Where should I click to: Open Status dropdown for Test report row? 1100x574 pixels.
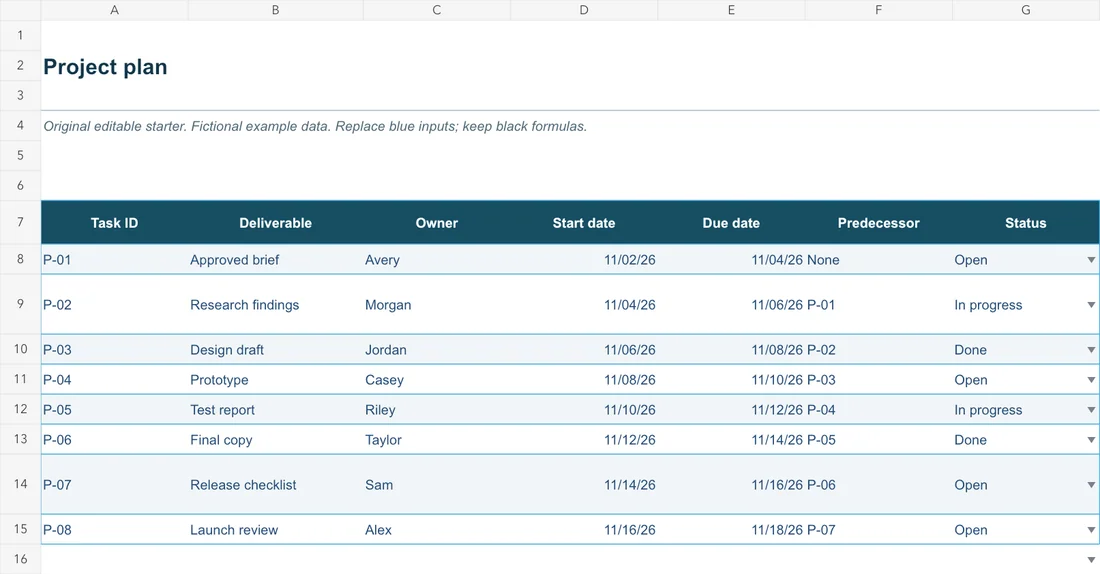(1091, 410)
